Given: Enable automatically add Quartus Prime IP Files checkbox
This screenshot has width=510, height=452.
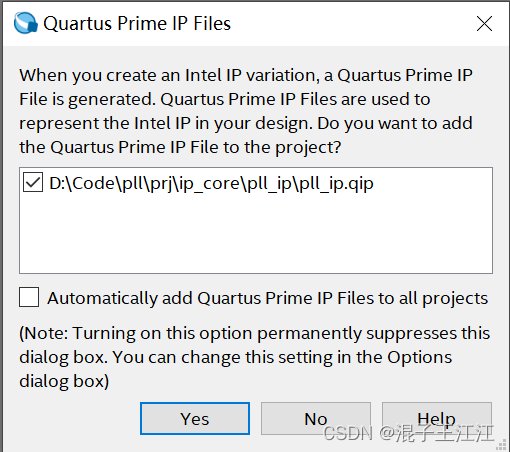Looking at the screenshot, I should coord(29,297).
